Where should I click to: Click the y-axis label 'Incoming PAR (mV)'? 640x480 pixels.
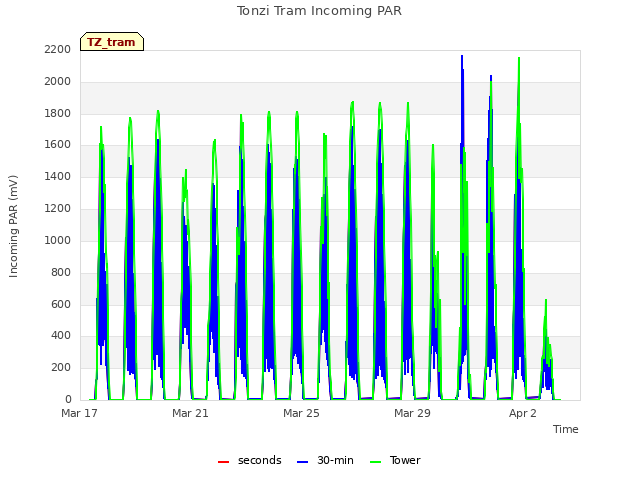[x=13, y=226]
